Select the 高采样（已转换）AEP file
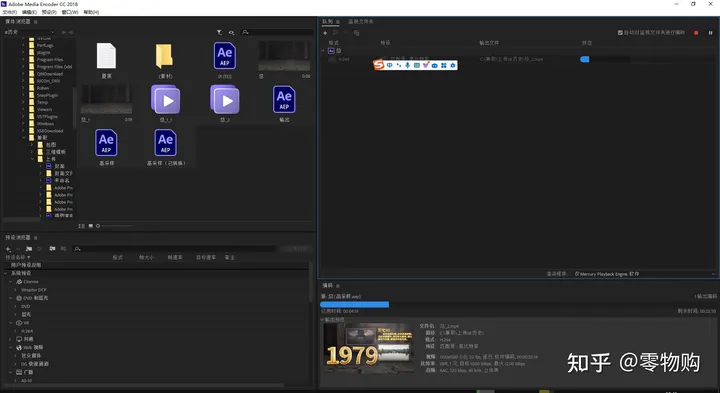720x393 pixels. [x=166, y=143]
